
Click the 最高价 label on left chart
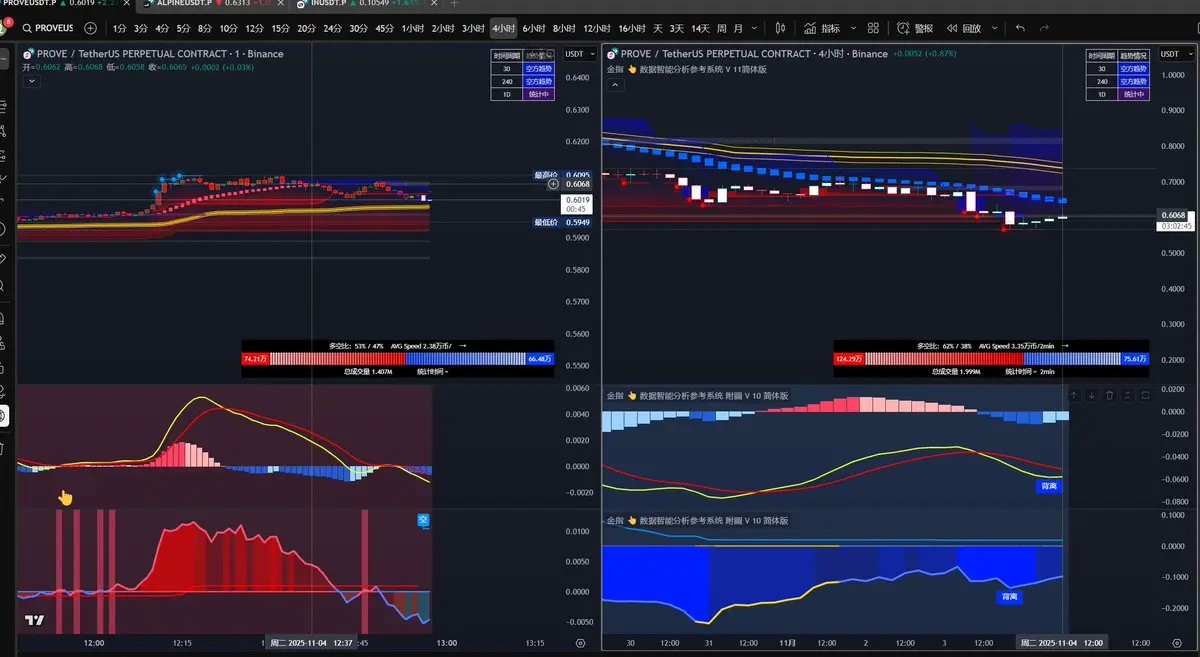pos(545,175)
